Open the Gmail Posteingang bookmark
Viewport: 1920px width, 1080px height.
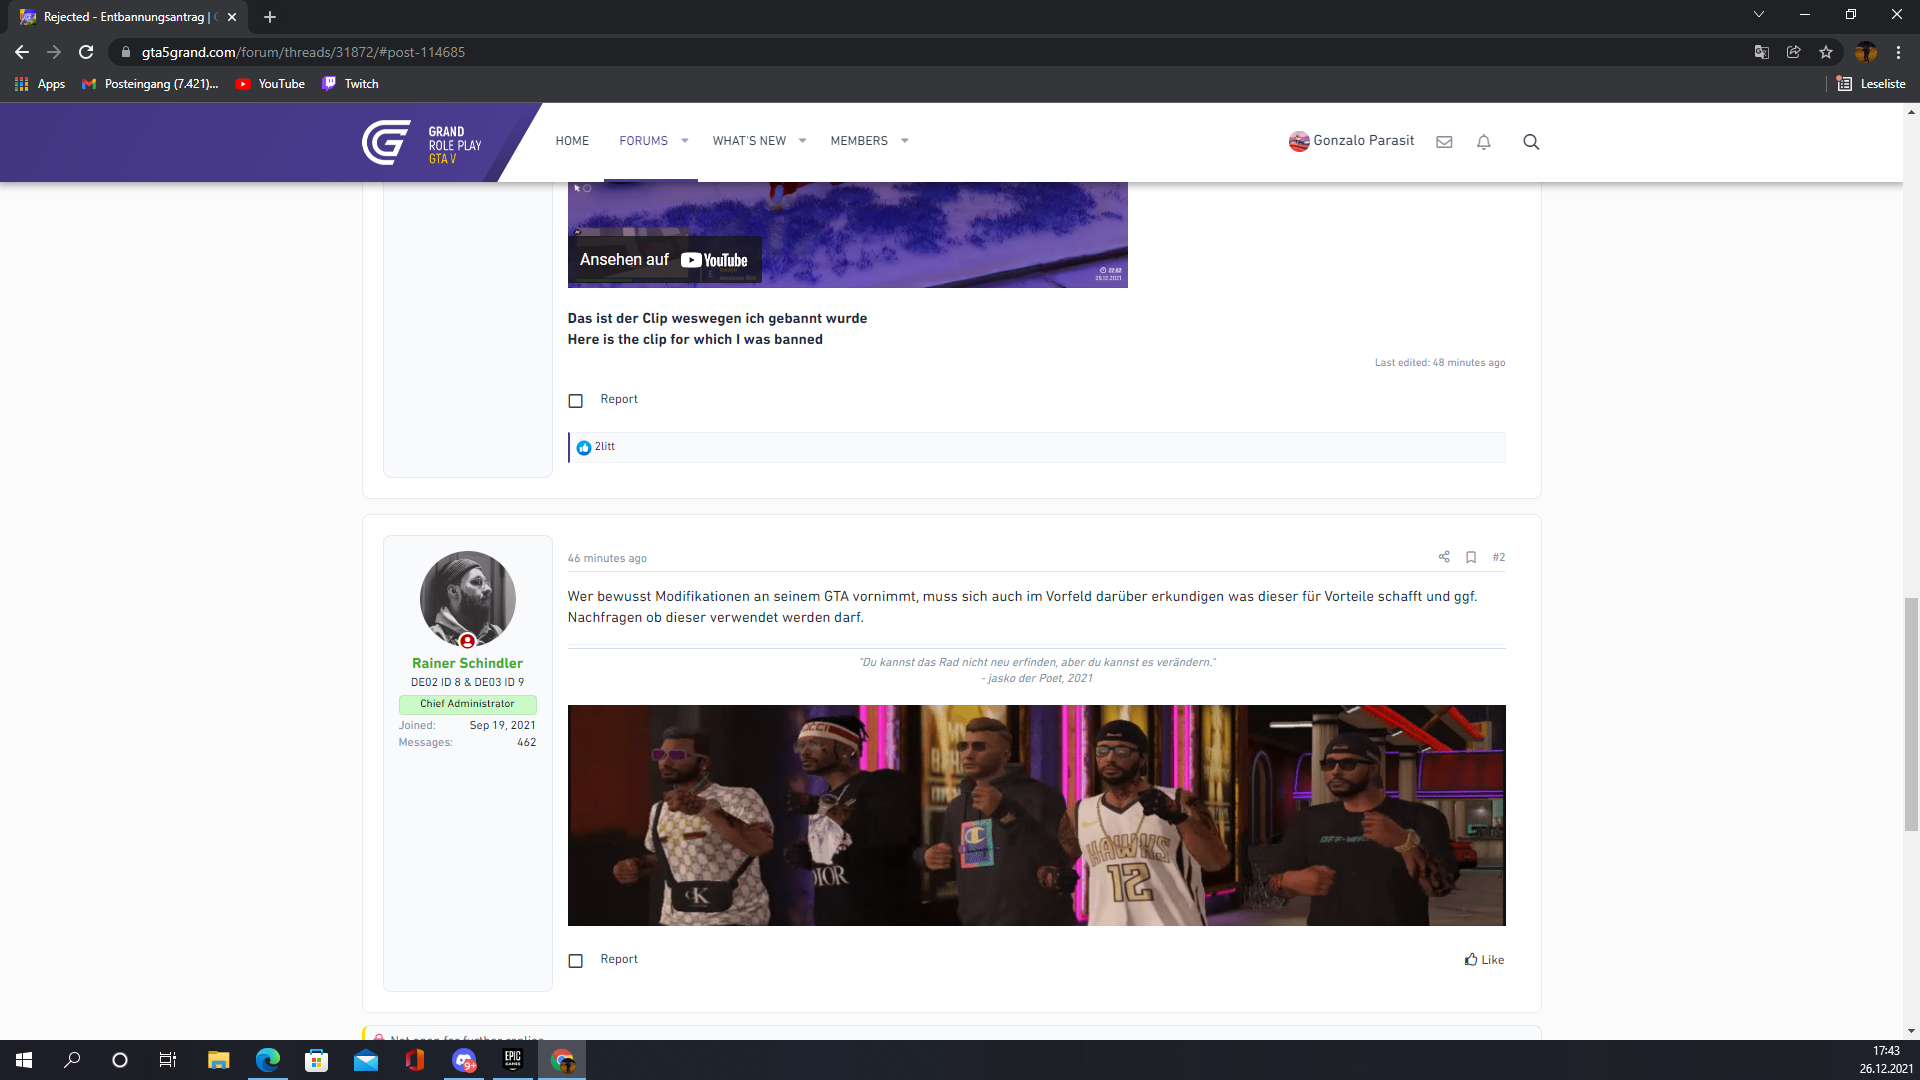(150, 84)
